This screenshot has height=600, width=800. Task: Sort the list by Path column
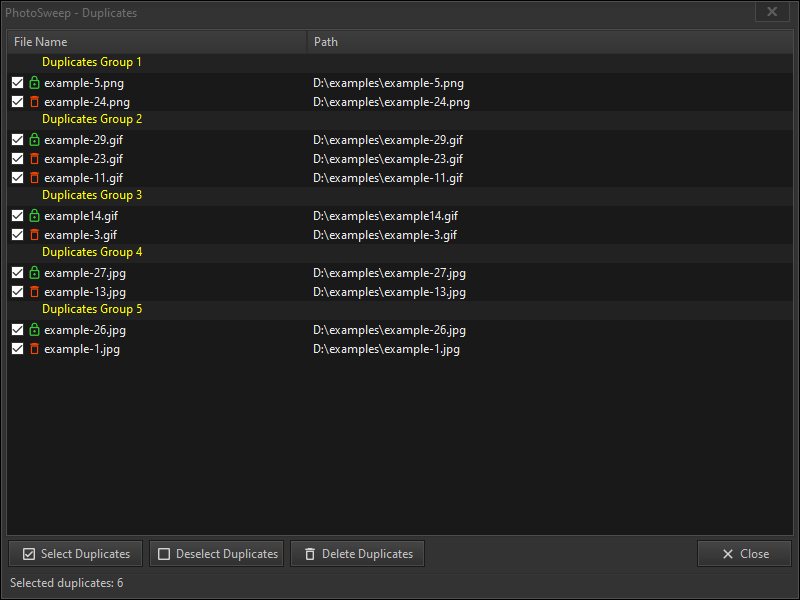[x=326, y=41]
